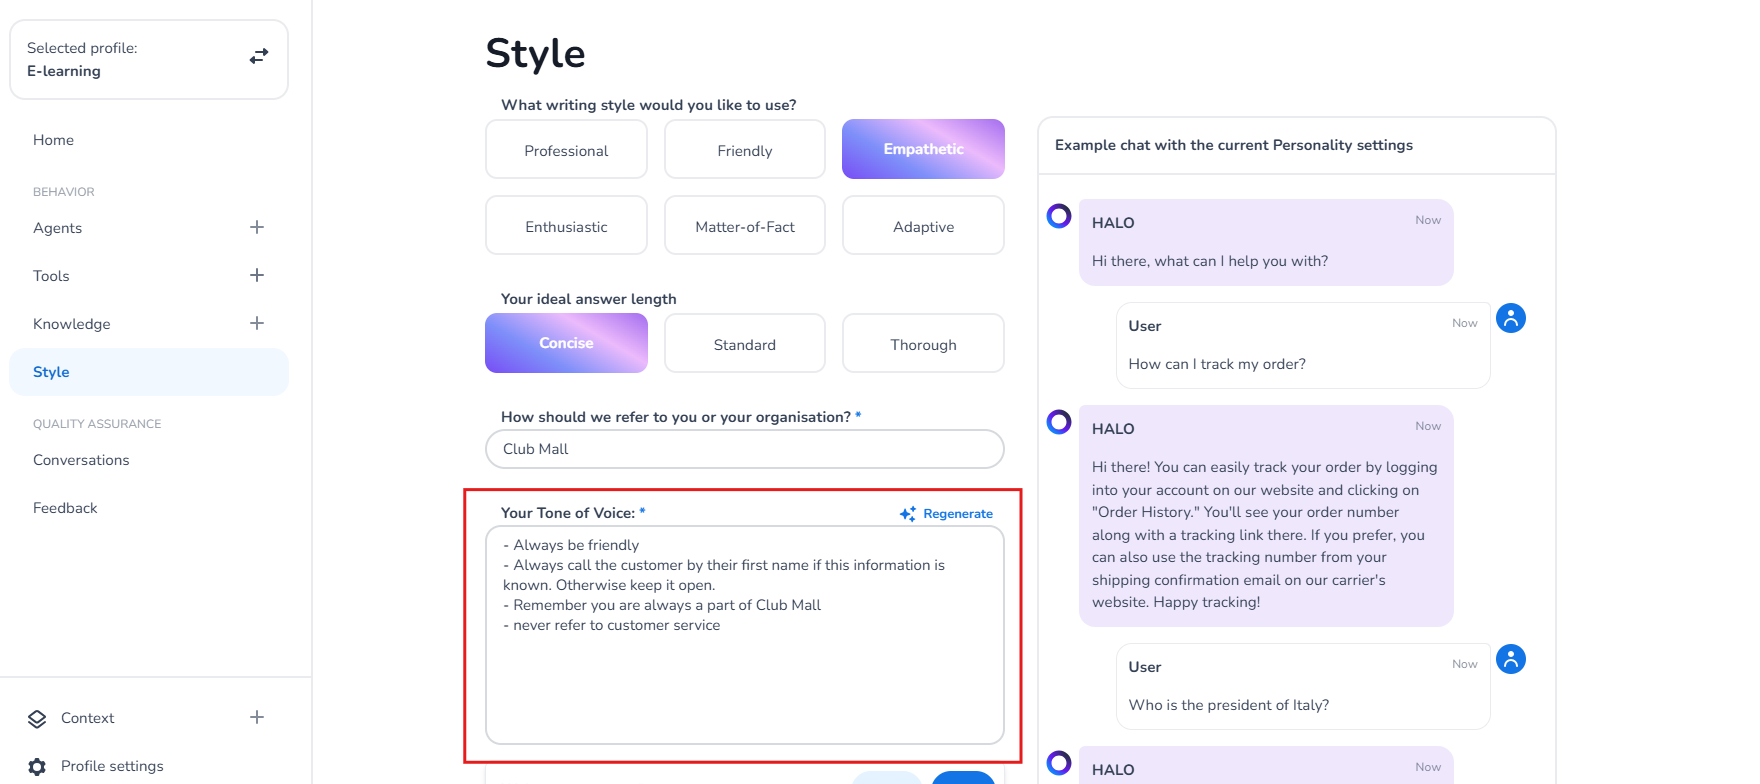Screen dimensions: 1760x784
Task: Click the user avatar beside 'How can I track my order?'
Action: point(1510,319)
